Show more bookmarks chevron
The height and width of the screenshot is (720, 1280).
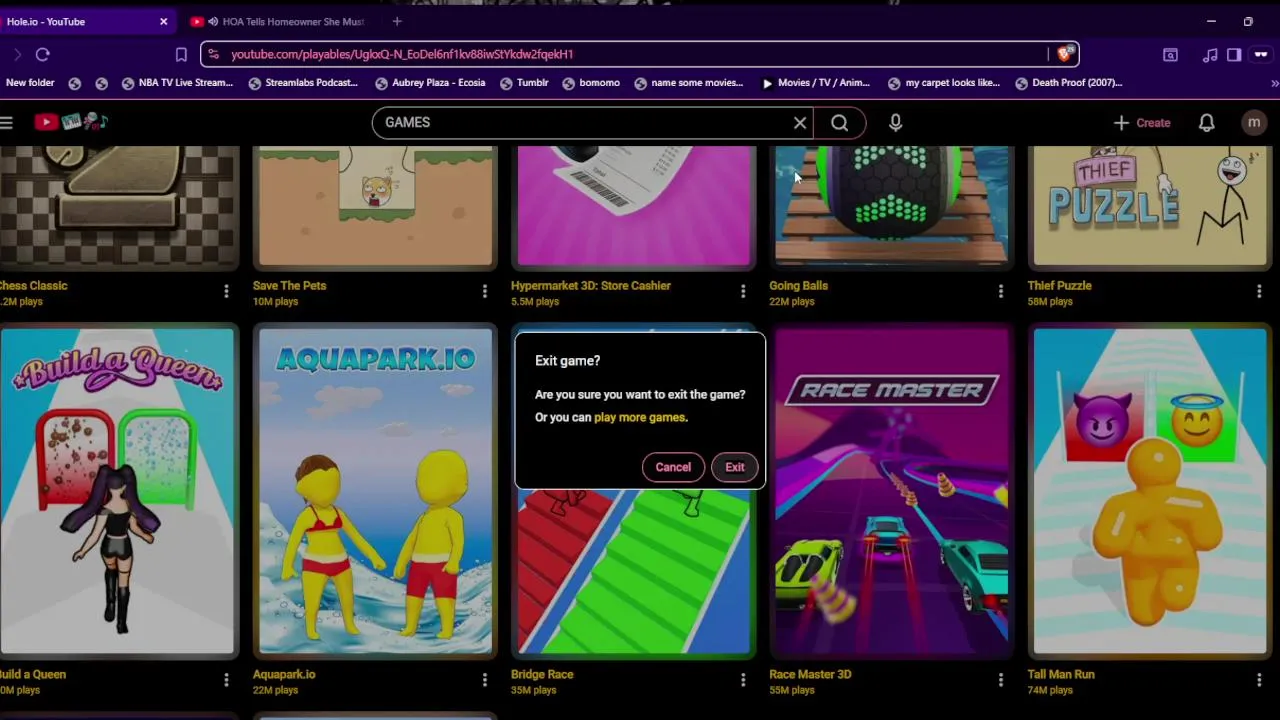point(1274,83)
